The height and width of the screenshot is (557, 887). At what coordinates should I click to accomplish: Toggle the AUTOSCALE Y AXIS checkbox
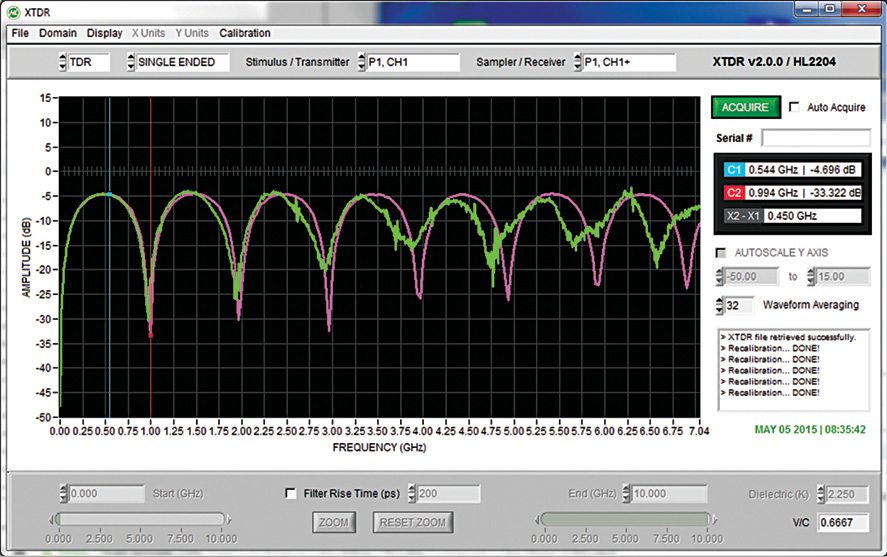pyautogui.click(x=722, y=253)
